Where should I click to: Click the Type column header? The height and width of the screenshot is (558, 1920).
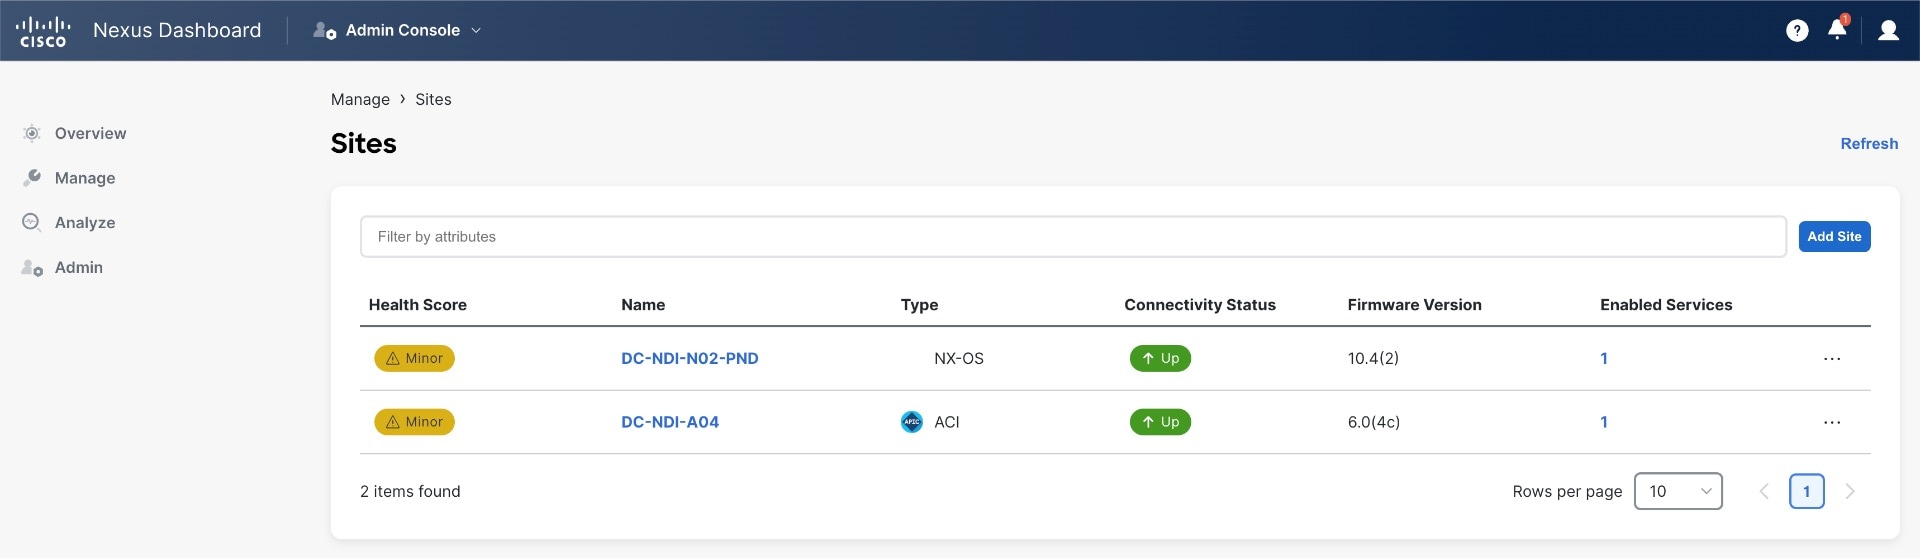click(x=919, y=305)
